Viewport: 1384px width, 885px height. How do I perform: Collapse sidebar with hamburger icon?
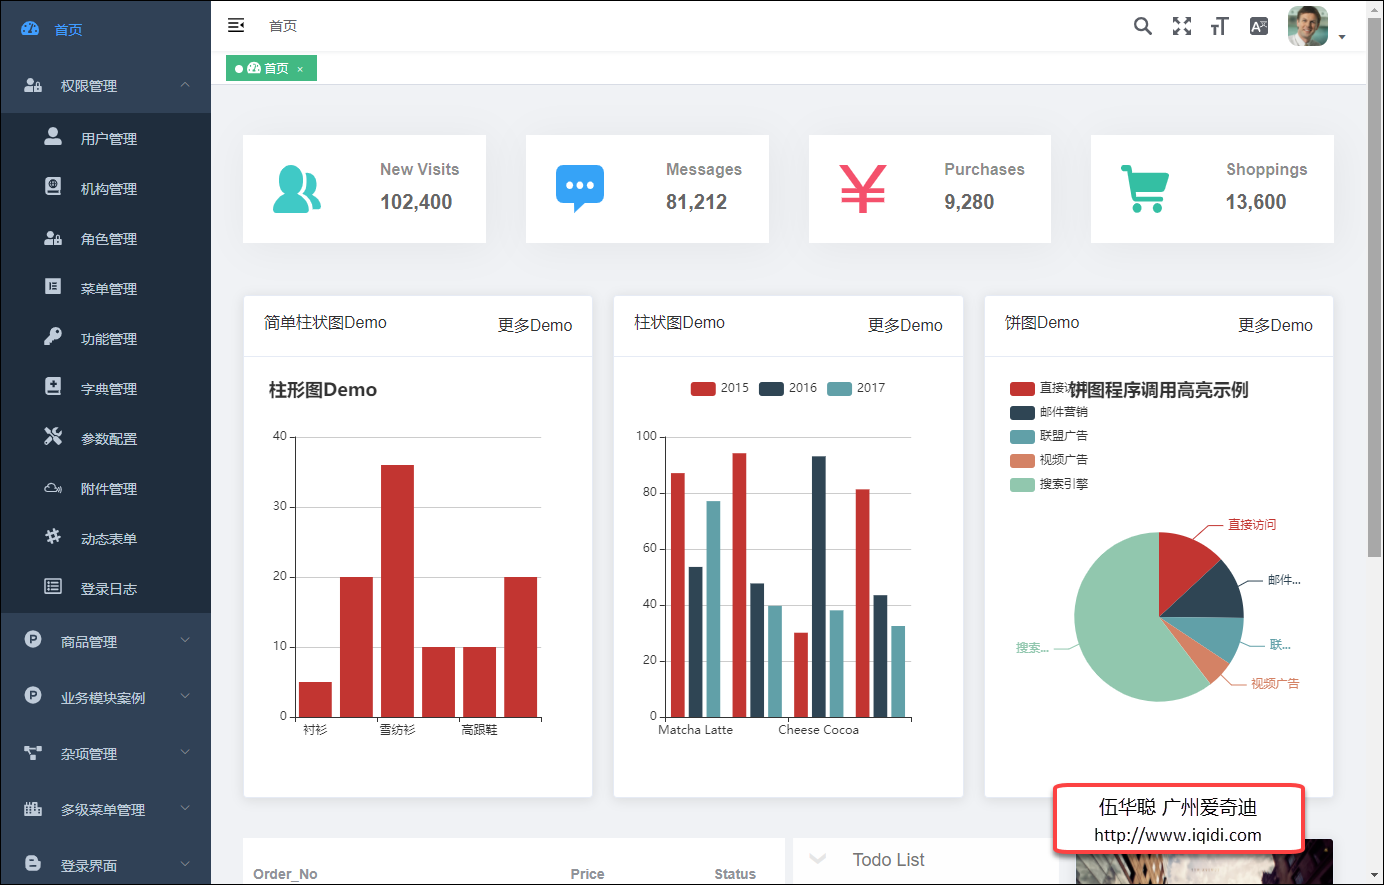[x=236, y=25]
